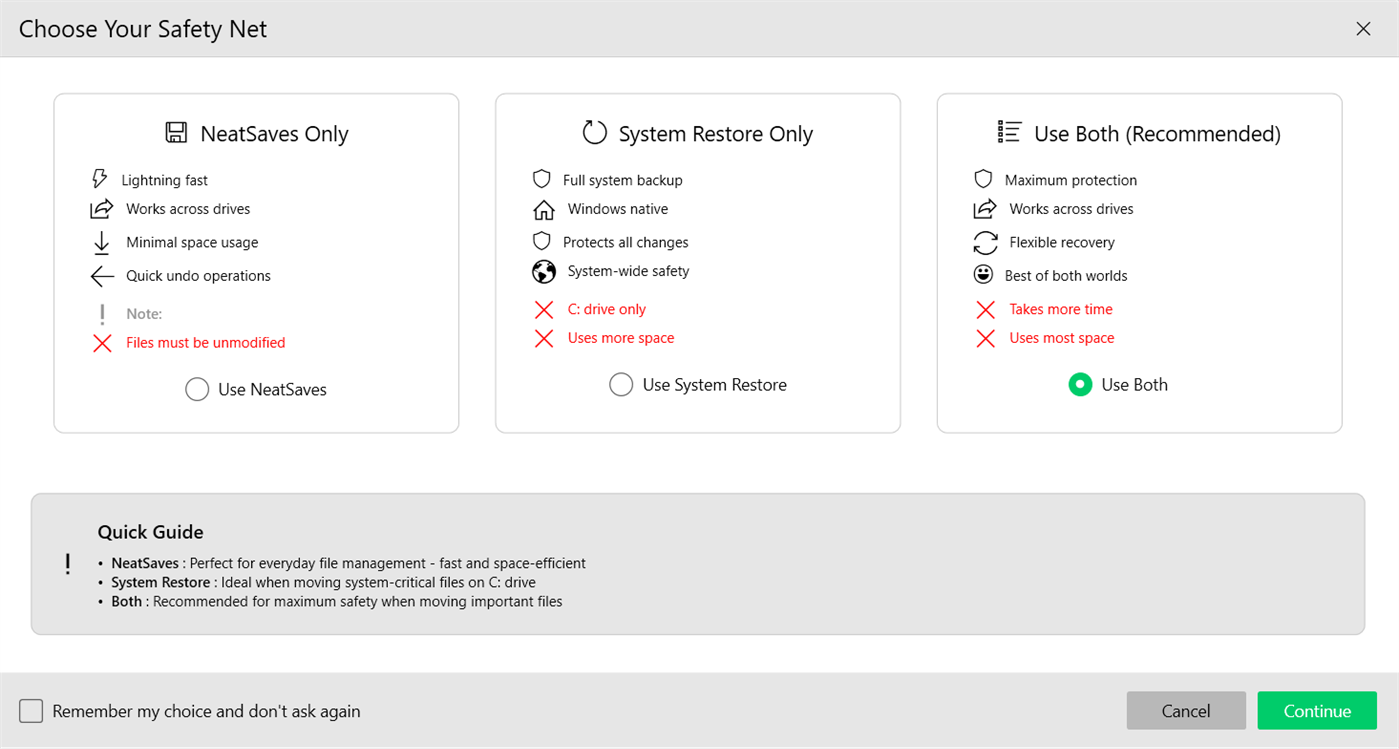The image size is (1399, 749).
Task: Click the Continue button
Action: point(1317,710)
